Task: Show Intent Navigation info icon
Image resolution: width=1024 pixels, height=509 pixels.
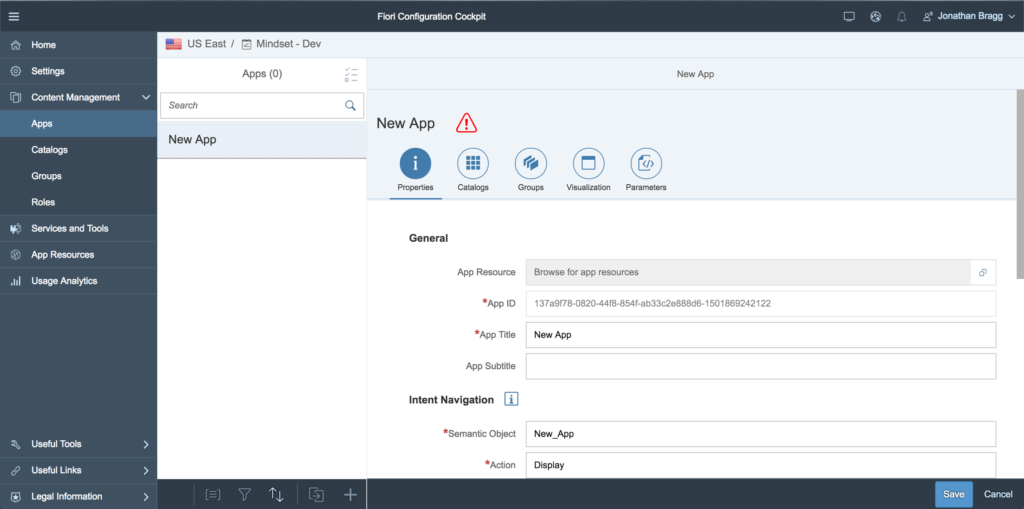Action: [x=511, y=399]
